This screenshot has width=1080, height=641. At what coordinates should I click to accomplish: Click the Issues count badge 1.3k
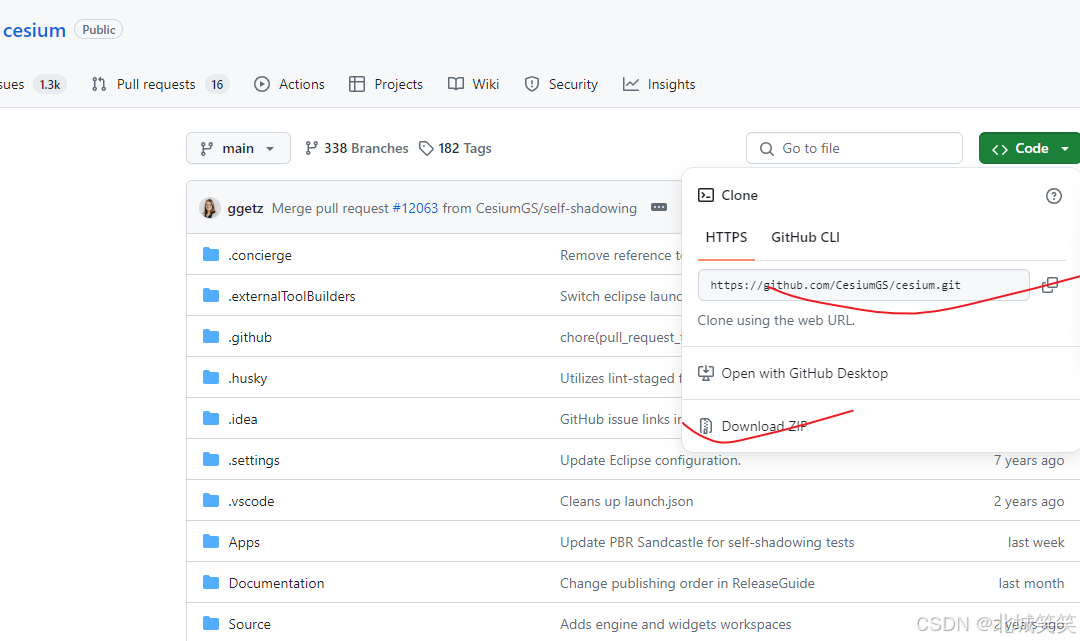click(x=50, y=84)
